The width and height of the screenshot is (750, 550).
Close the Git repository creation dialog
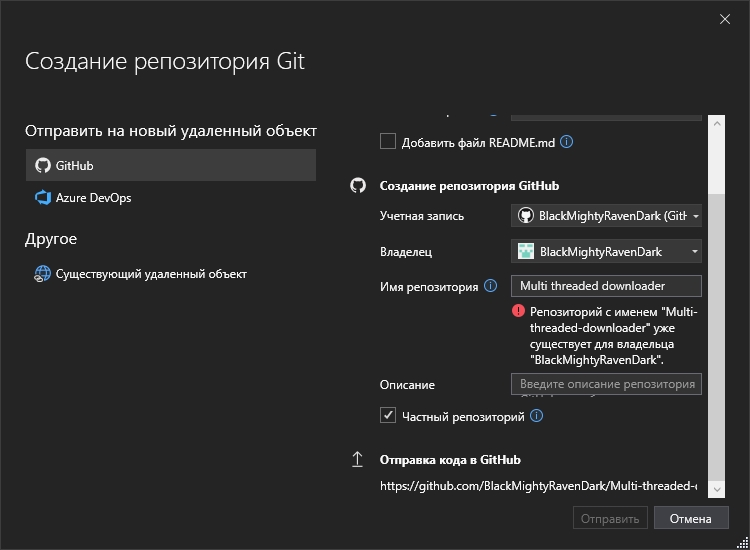[x=725, y=19]
